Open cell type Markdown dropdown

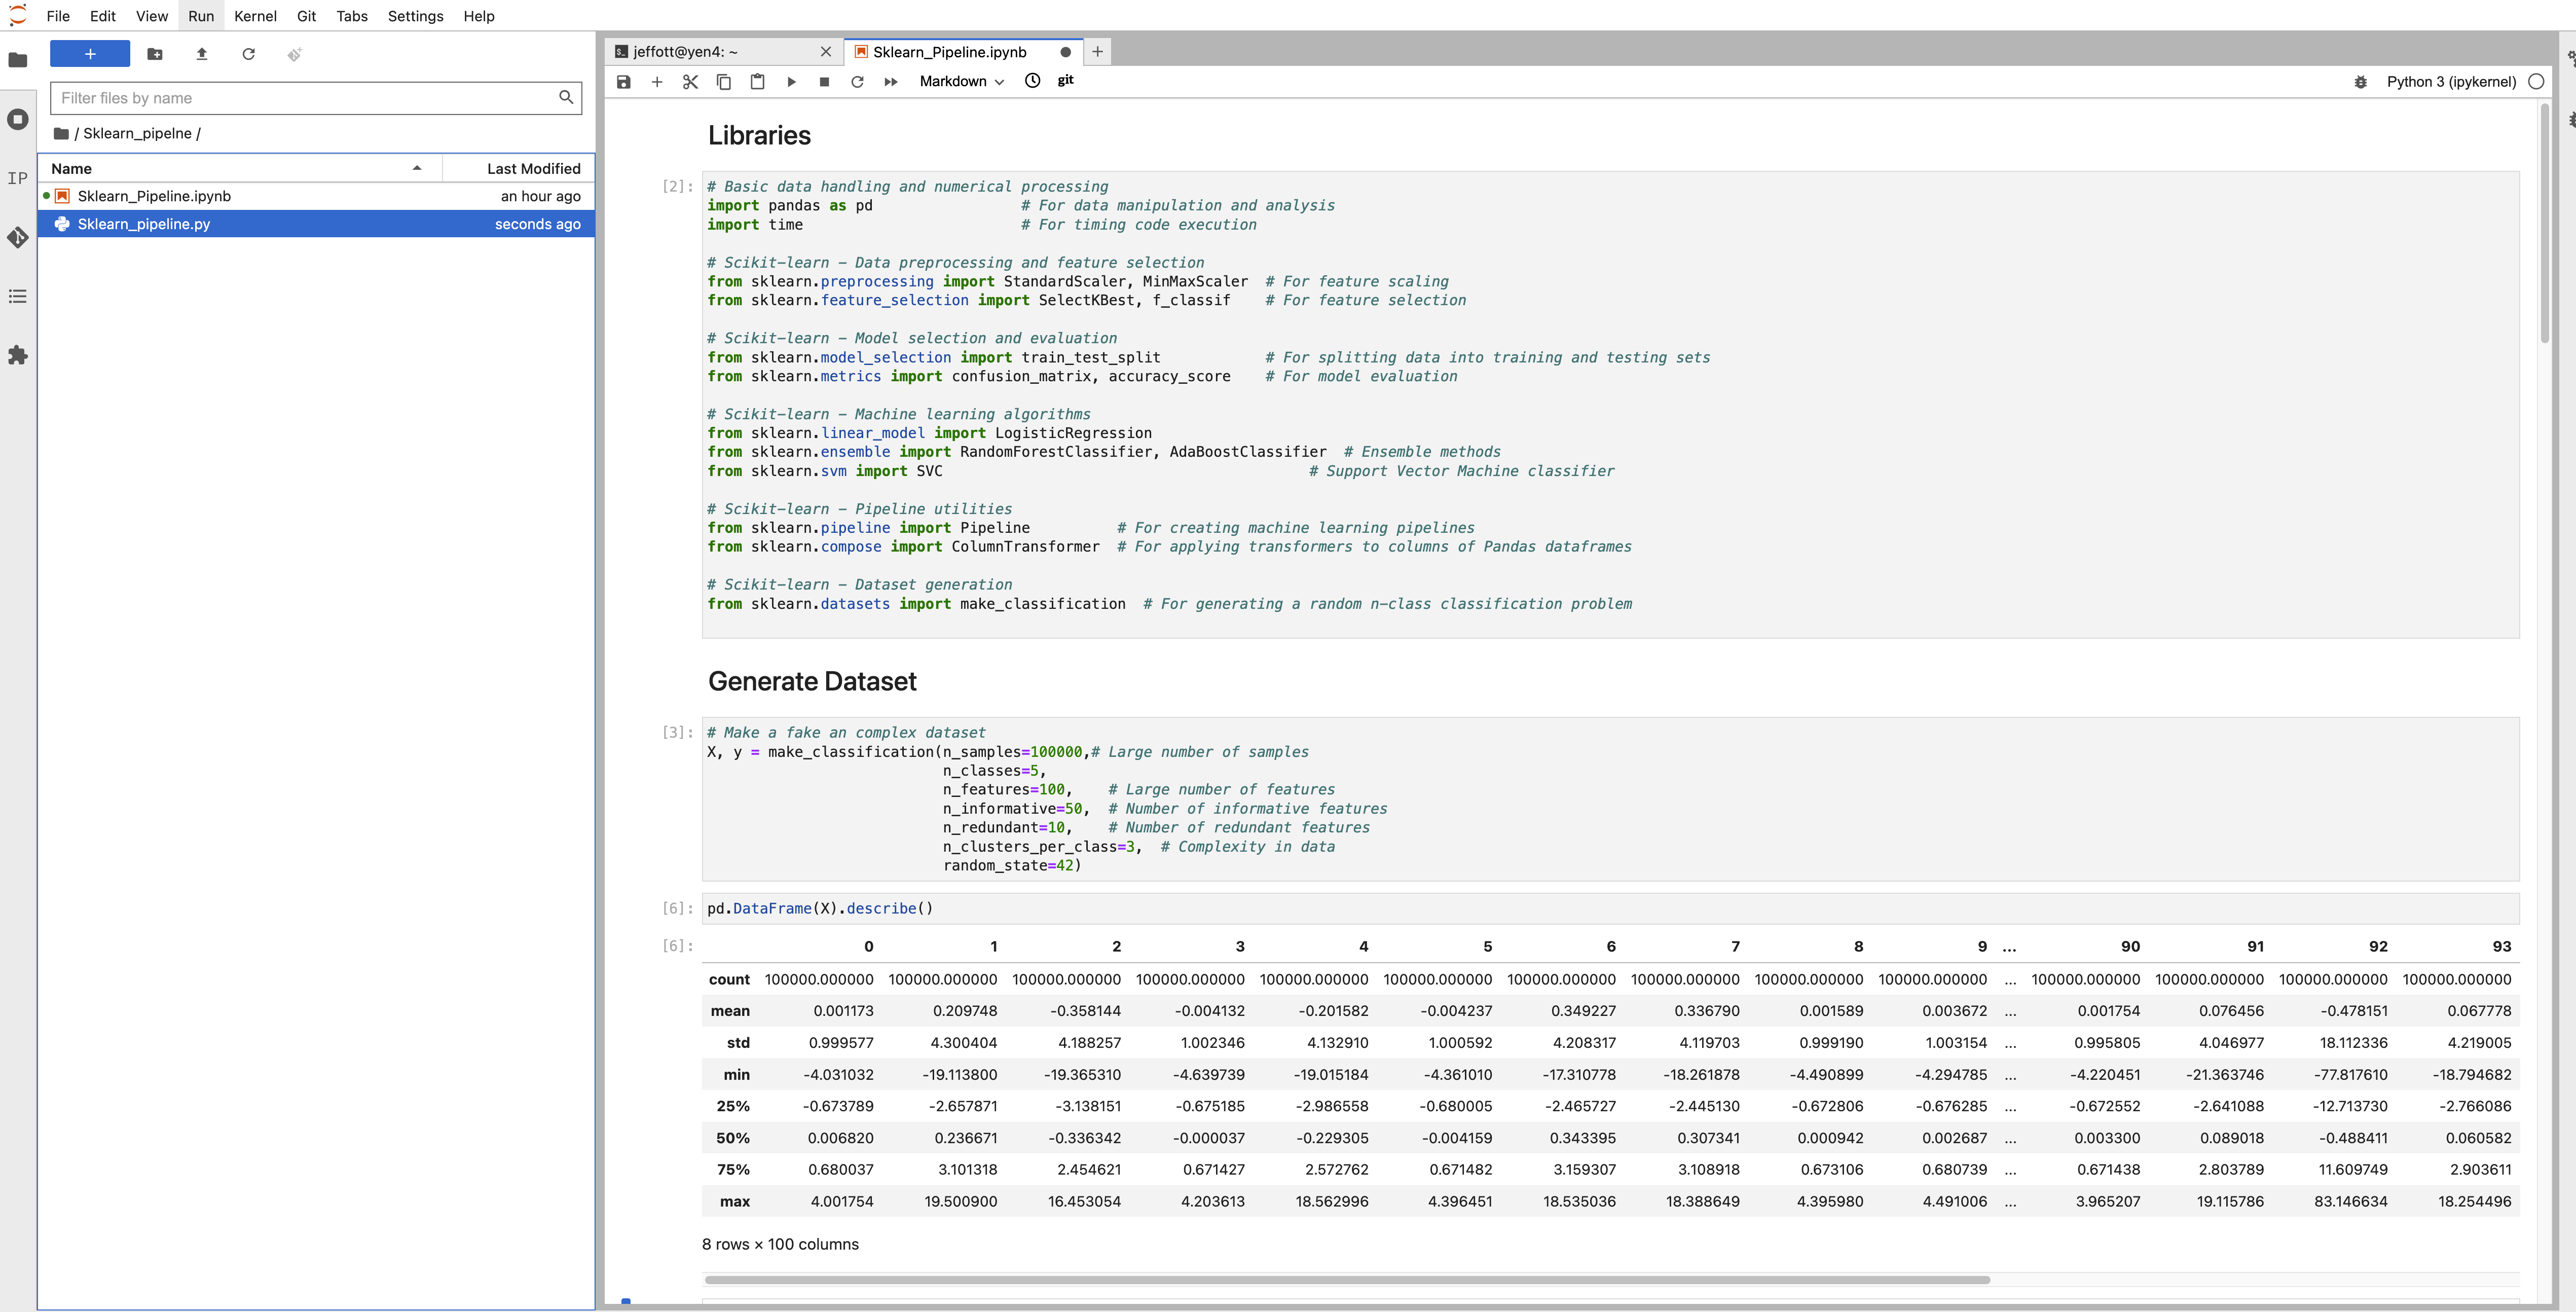961,82
